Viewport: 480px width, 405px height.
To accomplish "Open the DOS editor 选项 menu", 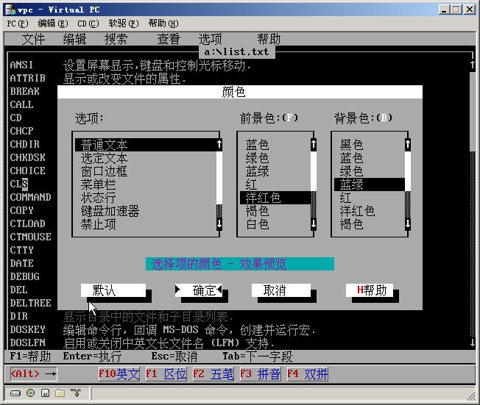I will [x=210, y=39].
